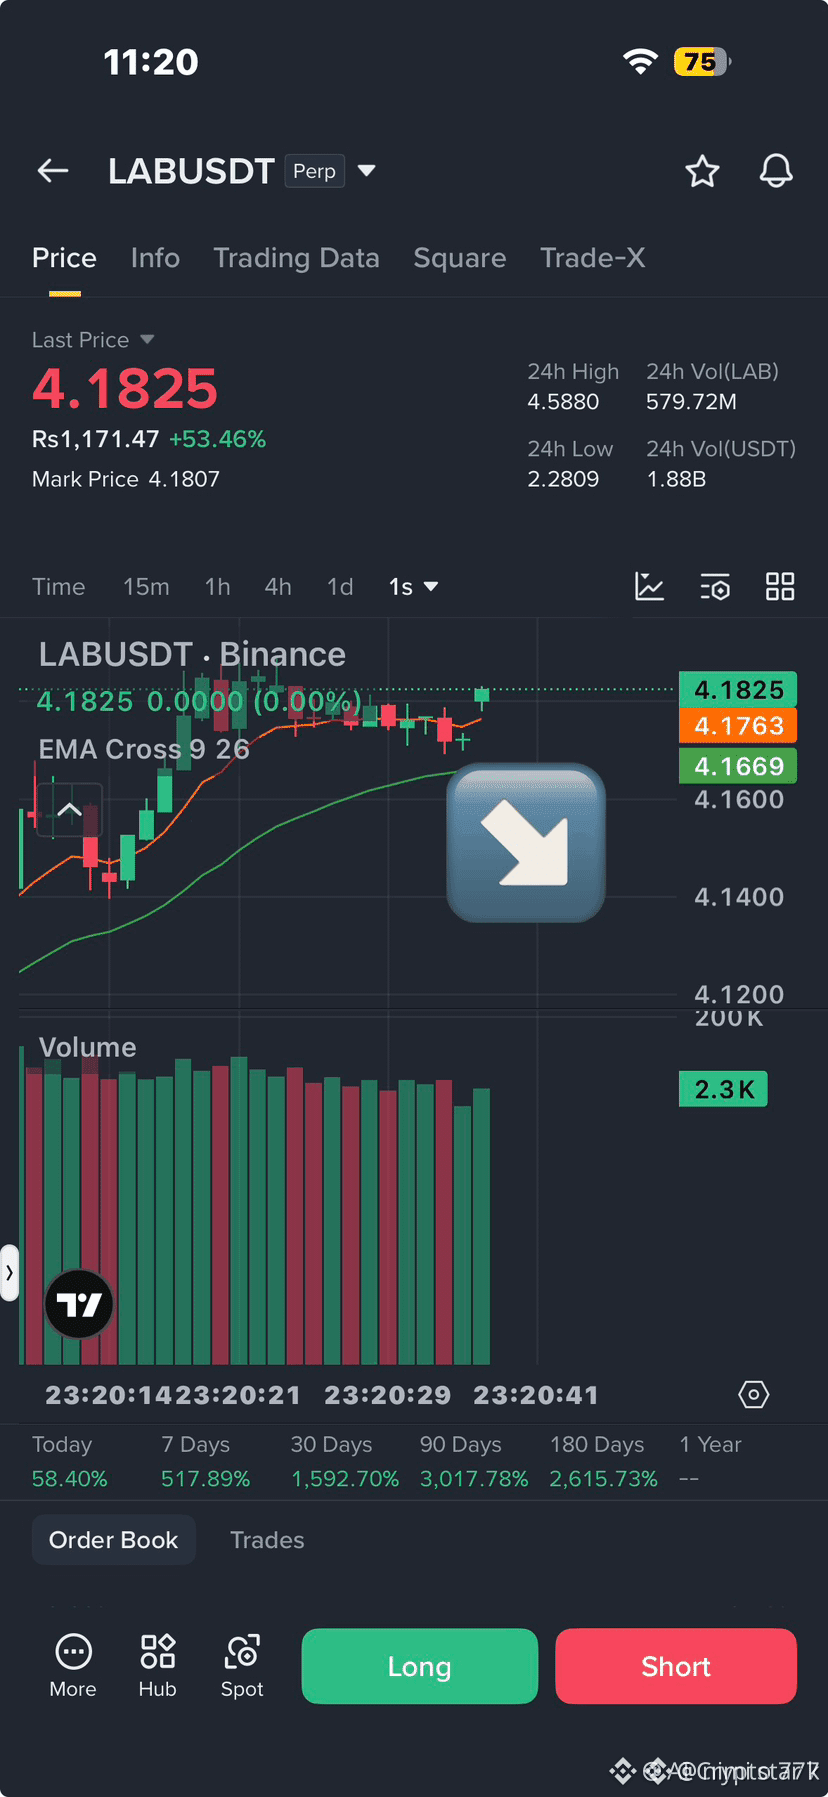The image size is (828, 1797).
Task: Tap the 2.3K volume tag
Action: point(723,1089)
